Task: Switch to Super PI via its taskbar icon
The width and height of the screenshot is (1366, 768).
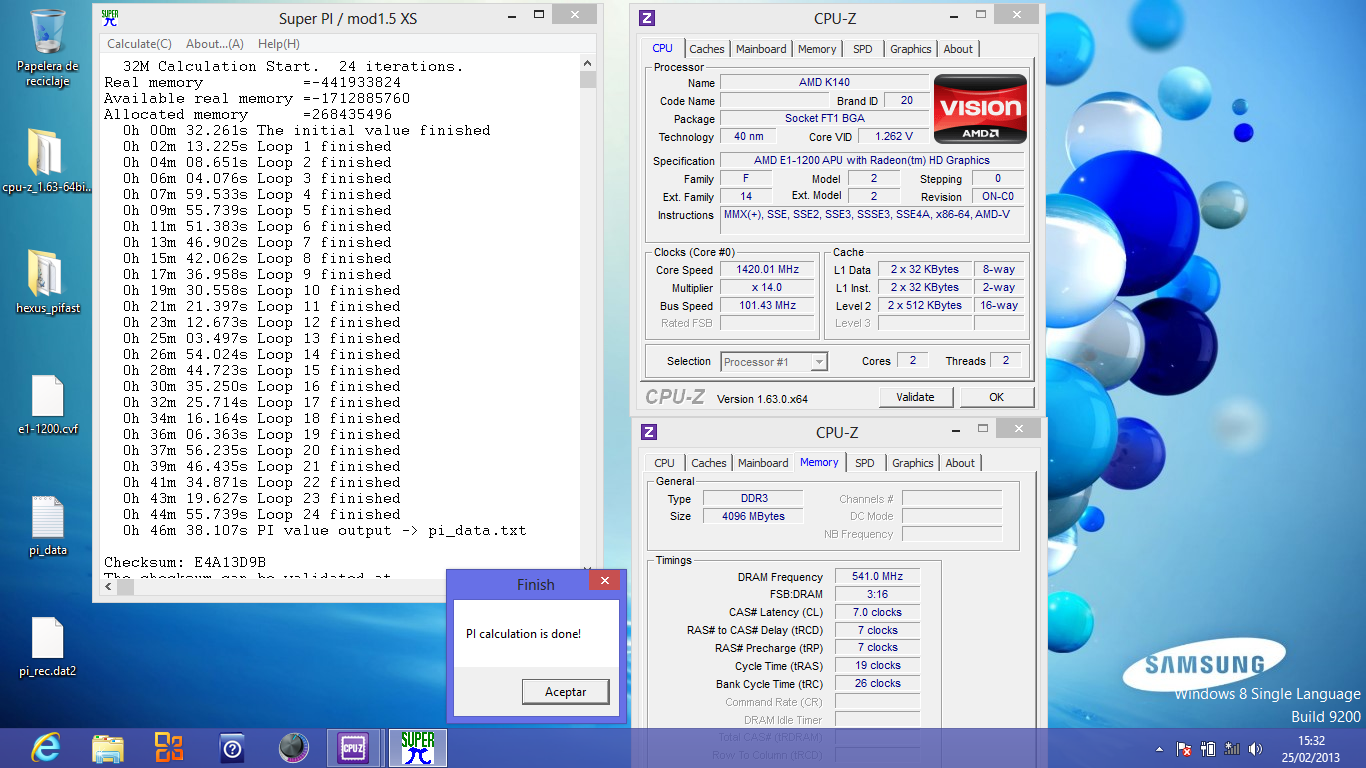Action: 417,748
